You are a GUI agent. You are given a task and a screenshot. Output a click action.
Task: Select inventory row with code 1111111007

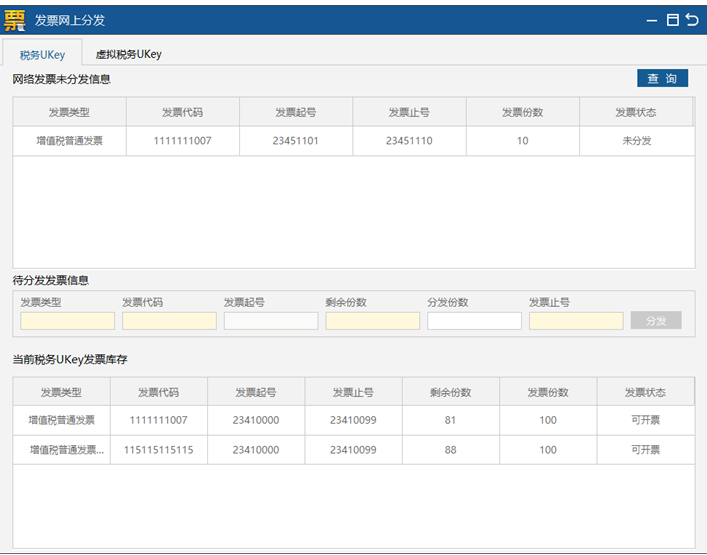[354, 420]
